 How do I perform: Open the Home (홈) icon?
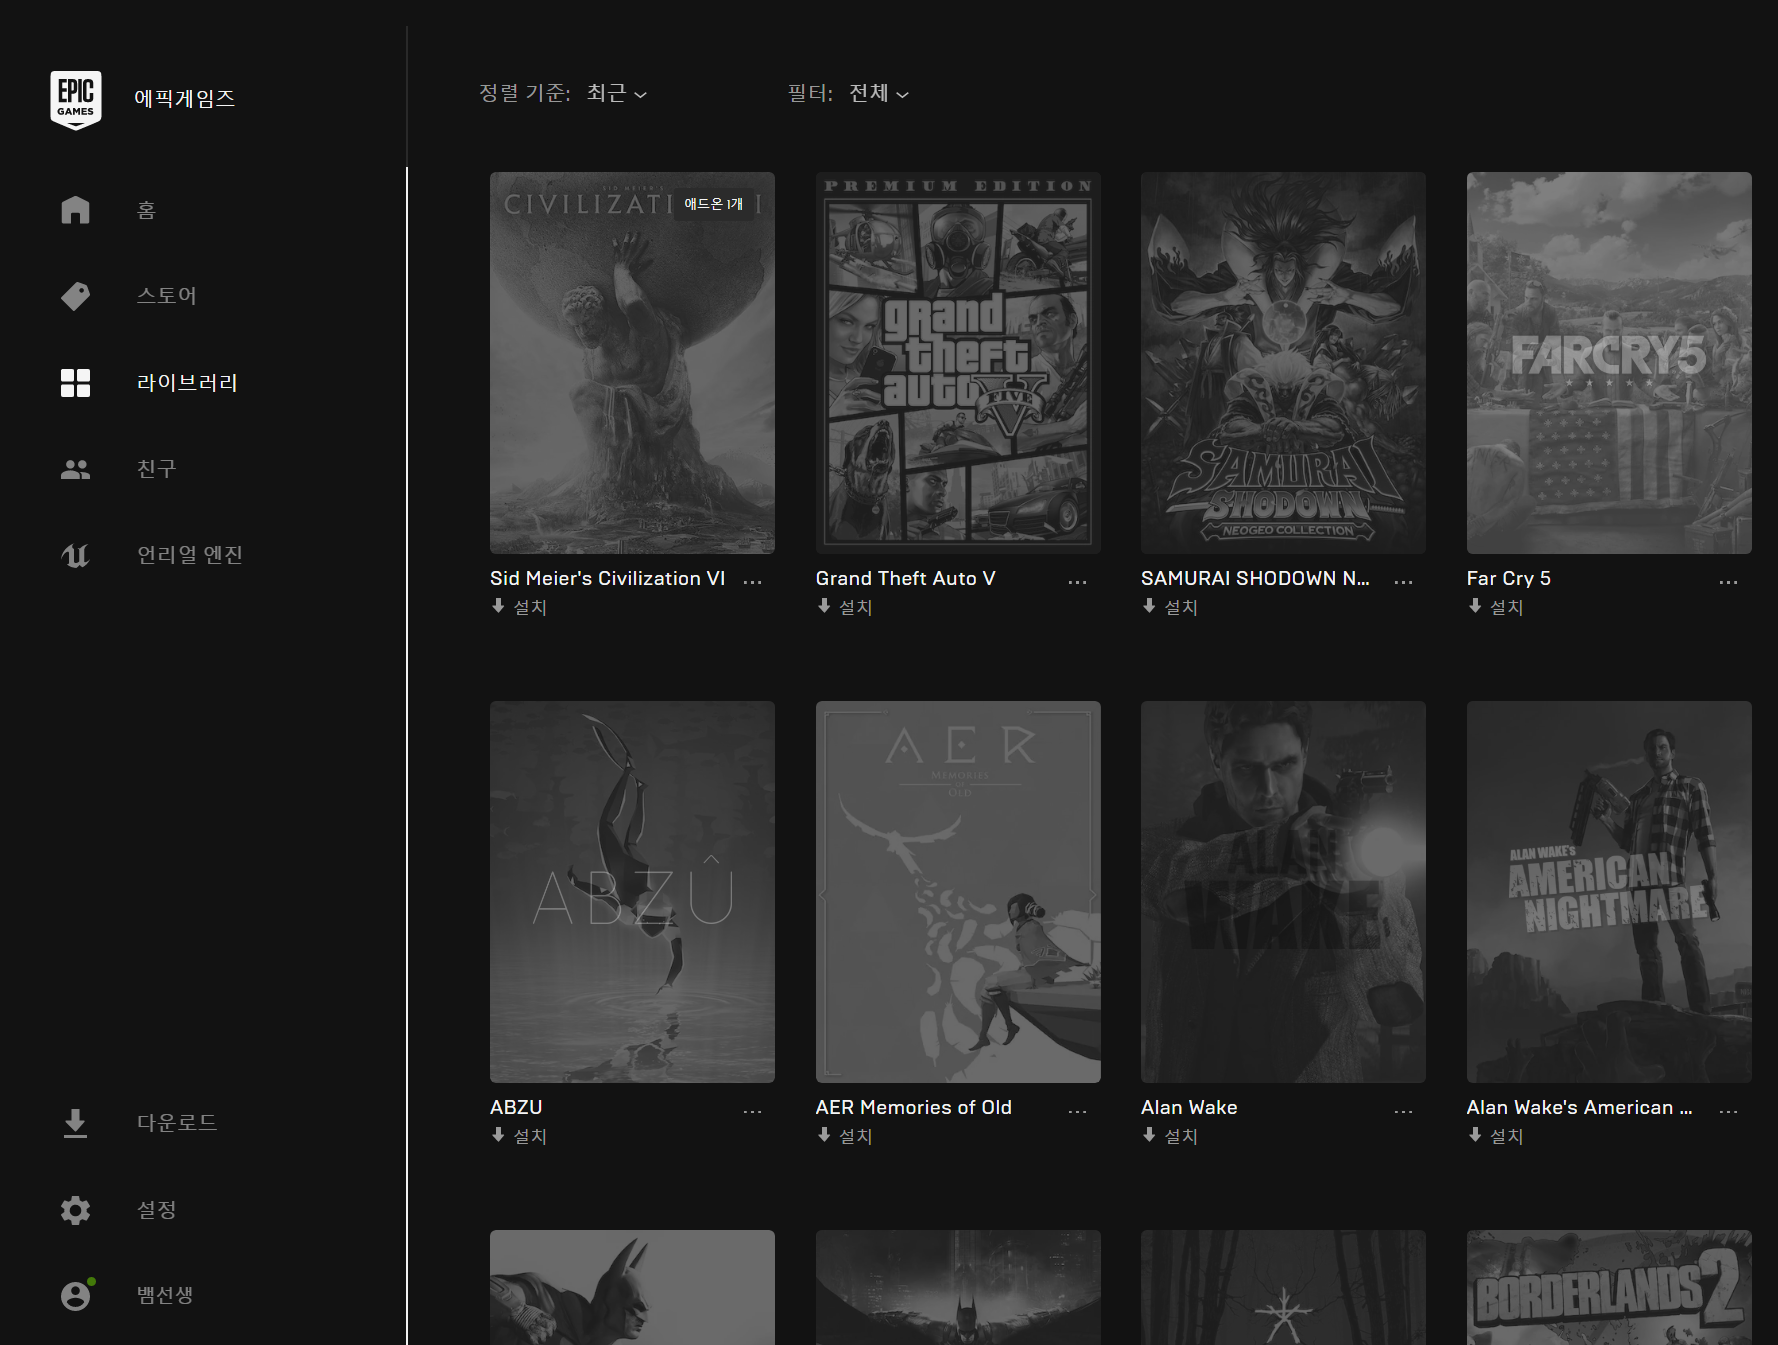click(x=75, y=210)
